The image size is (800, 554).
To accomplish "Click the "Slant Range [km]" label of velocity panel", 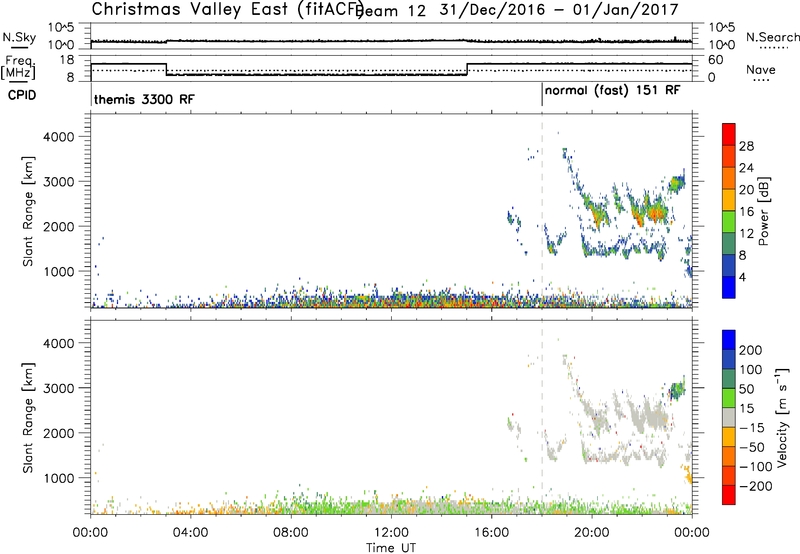I will pos(28,418).
